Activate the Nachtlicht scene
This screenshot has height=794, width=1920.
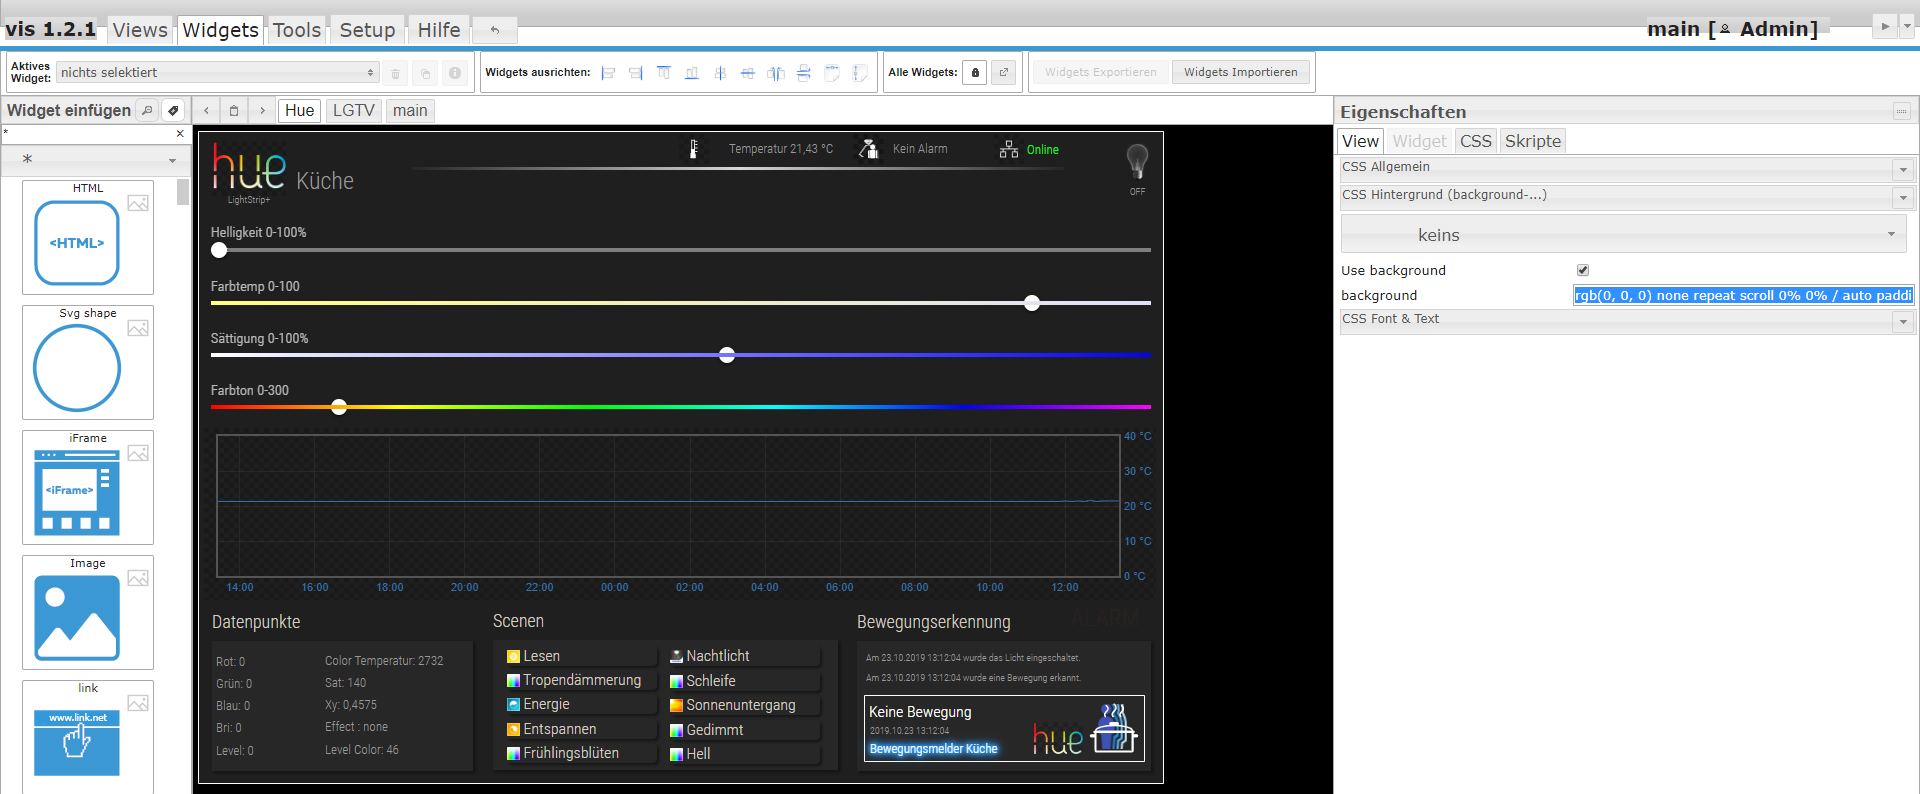coord(743,656)
